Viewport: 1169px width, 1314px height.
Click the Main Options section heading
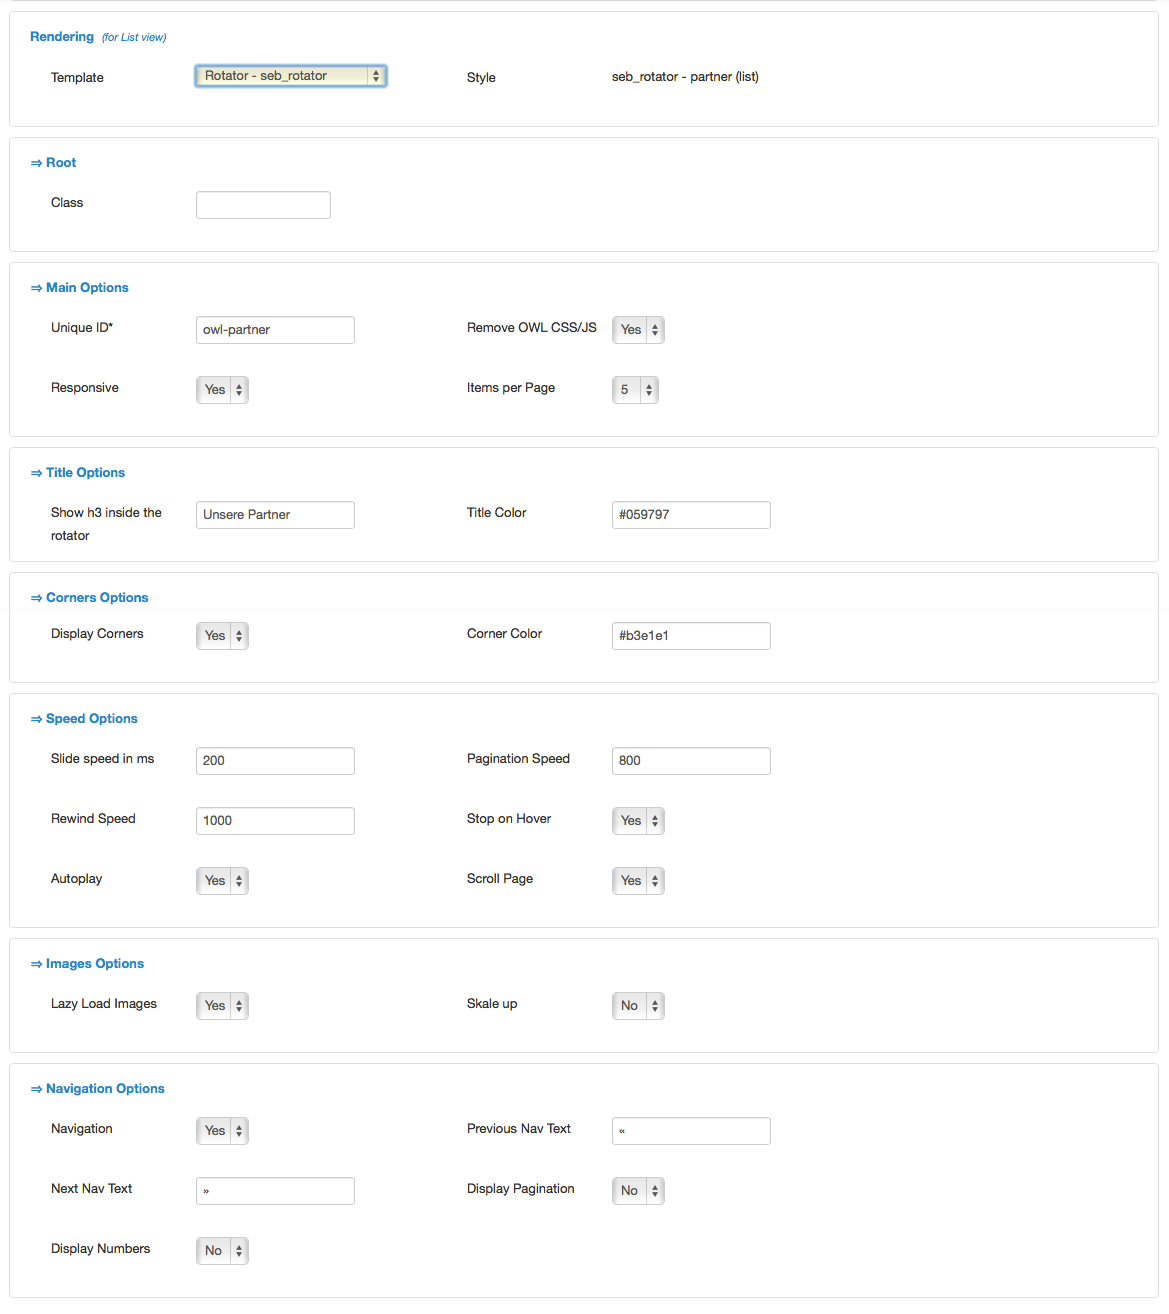(x=80, y=288)
